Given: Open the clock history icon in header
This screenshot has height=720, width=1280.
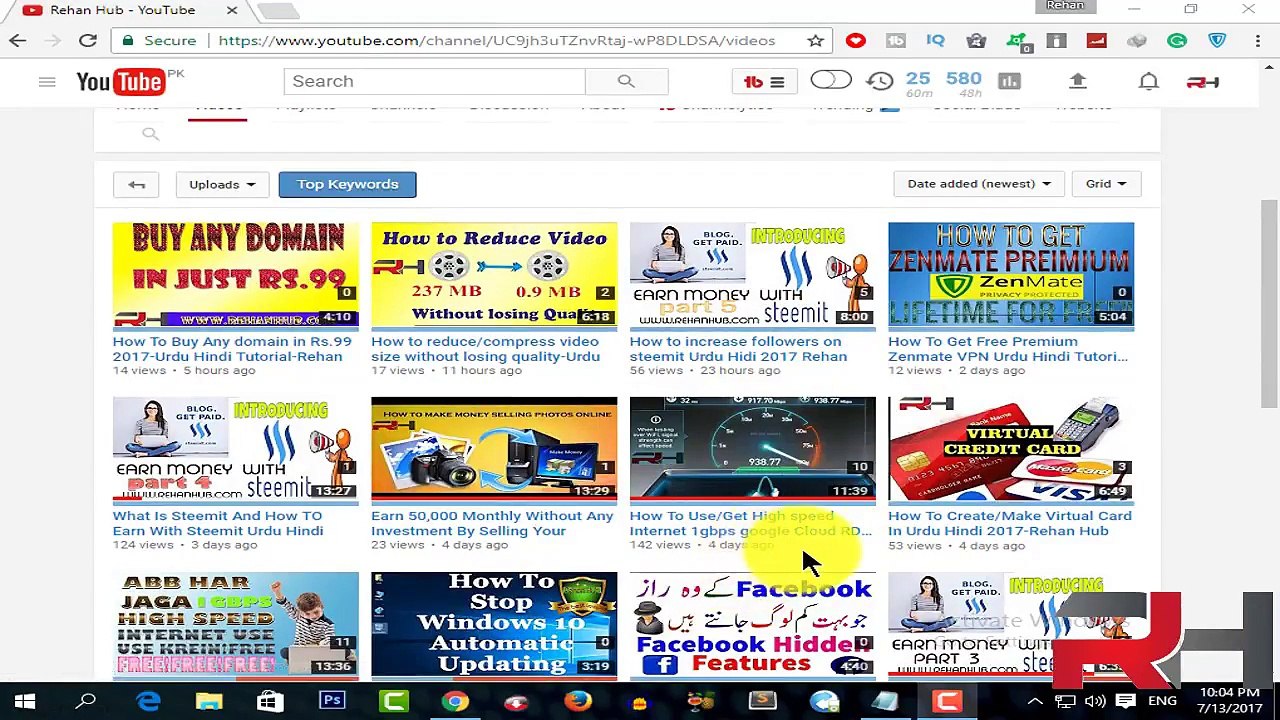Looking at the screenshot, I should click(880, 81).
